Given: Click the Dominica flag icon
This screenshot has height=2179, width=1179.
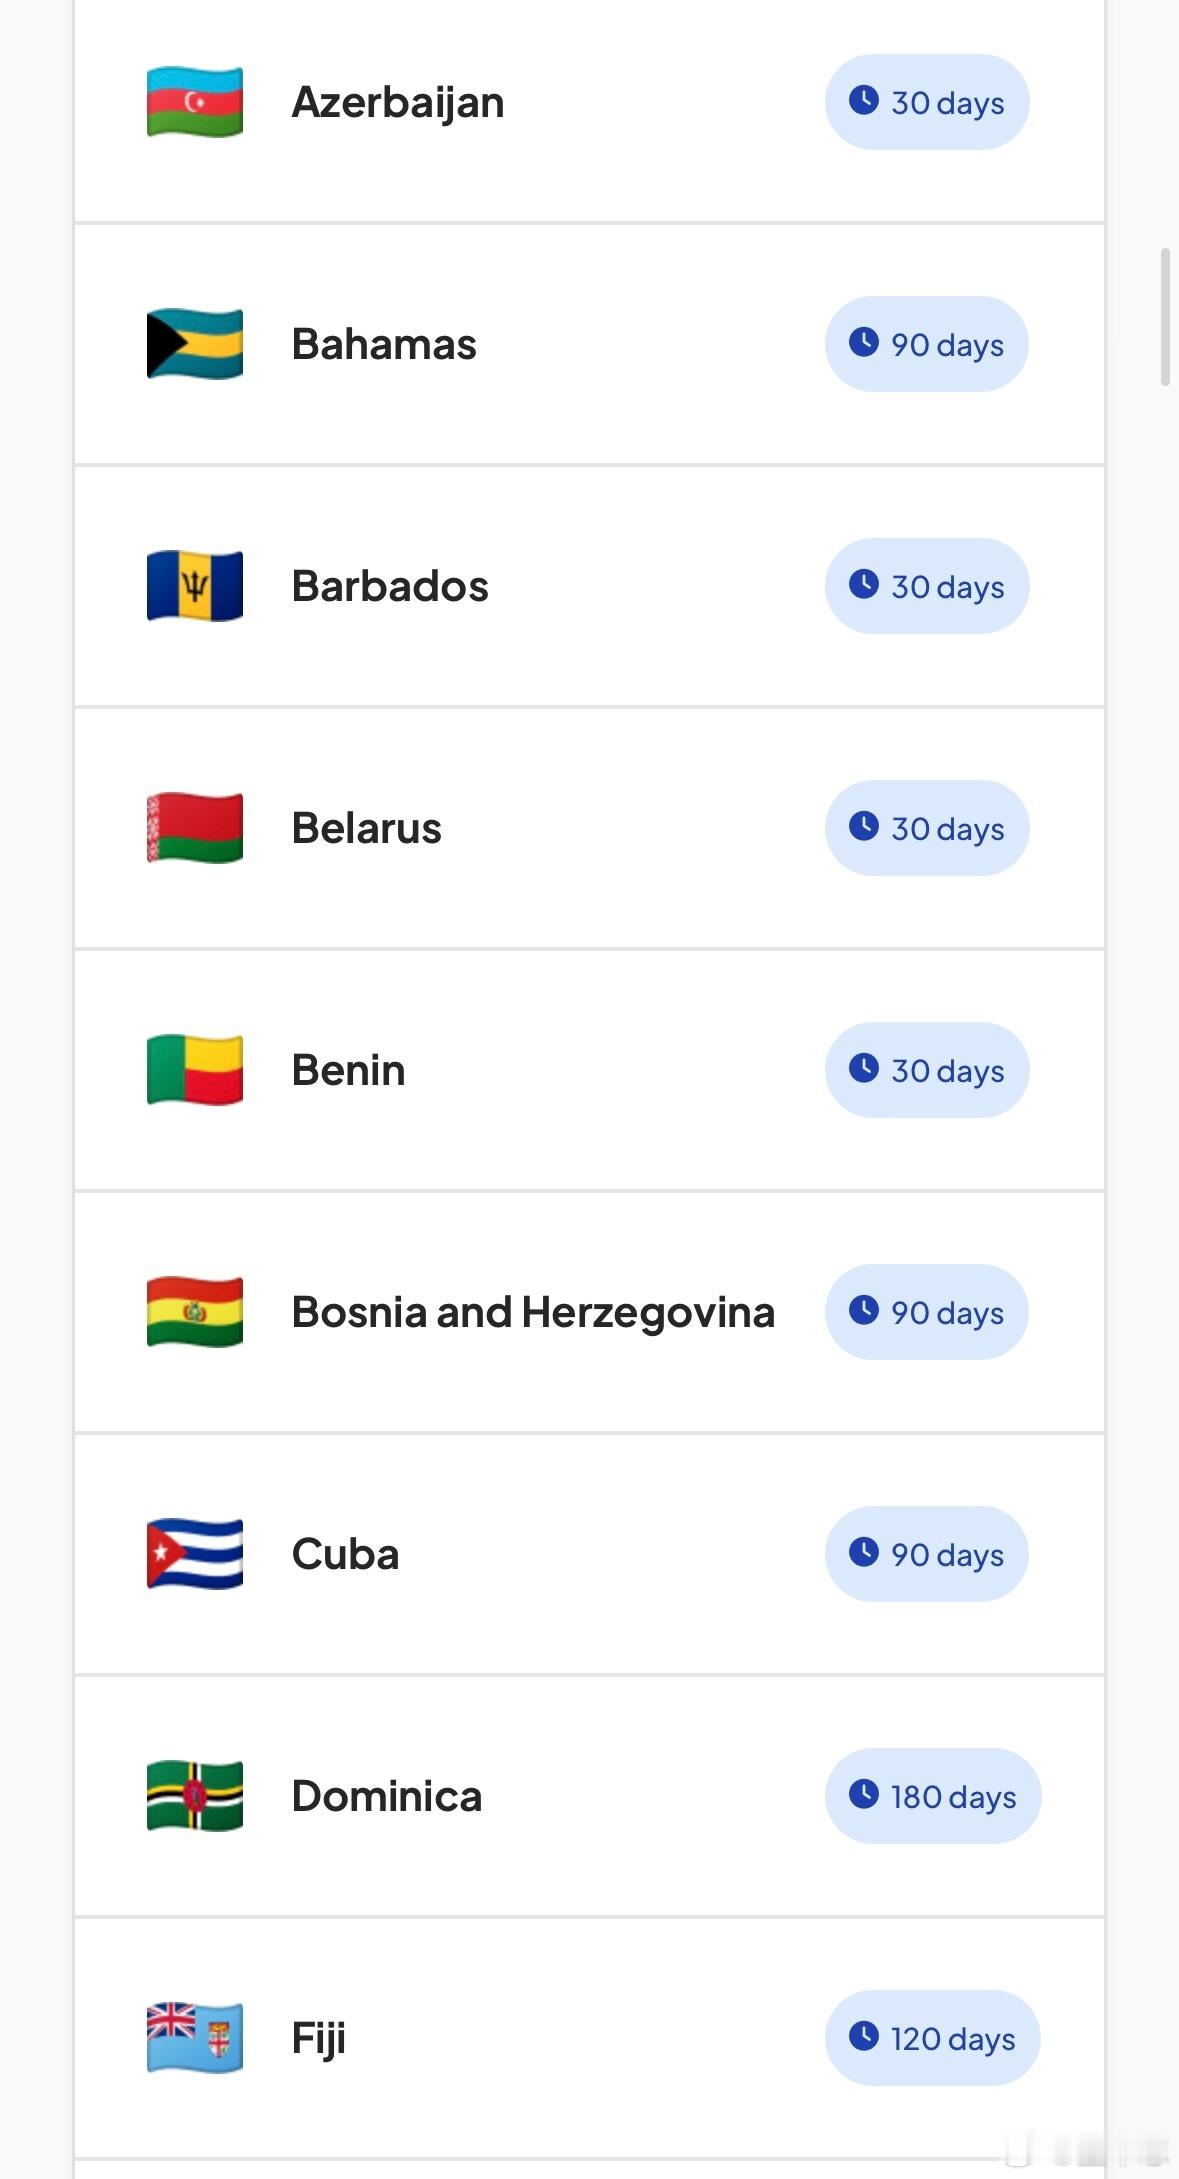Looking at the screenshot, I should 195,1796.
